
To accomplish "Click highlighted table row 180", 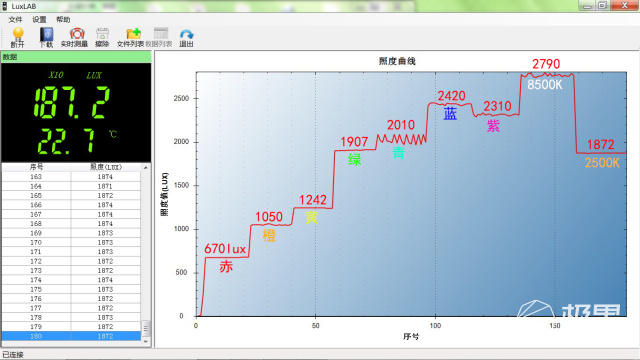I will pyautogui.click(x=71, y=336).
